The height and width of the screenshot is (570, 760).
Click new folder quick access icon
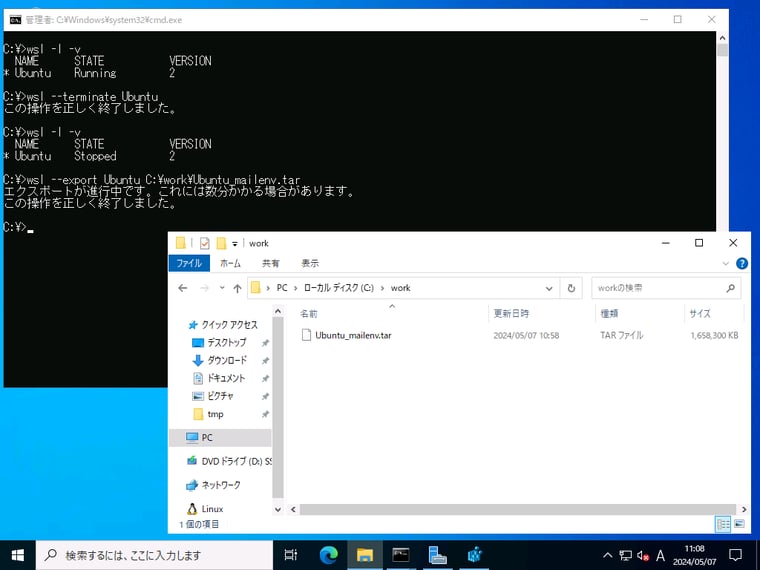coord(222,243)
